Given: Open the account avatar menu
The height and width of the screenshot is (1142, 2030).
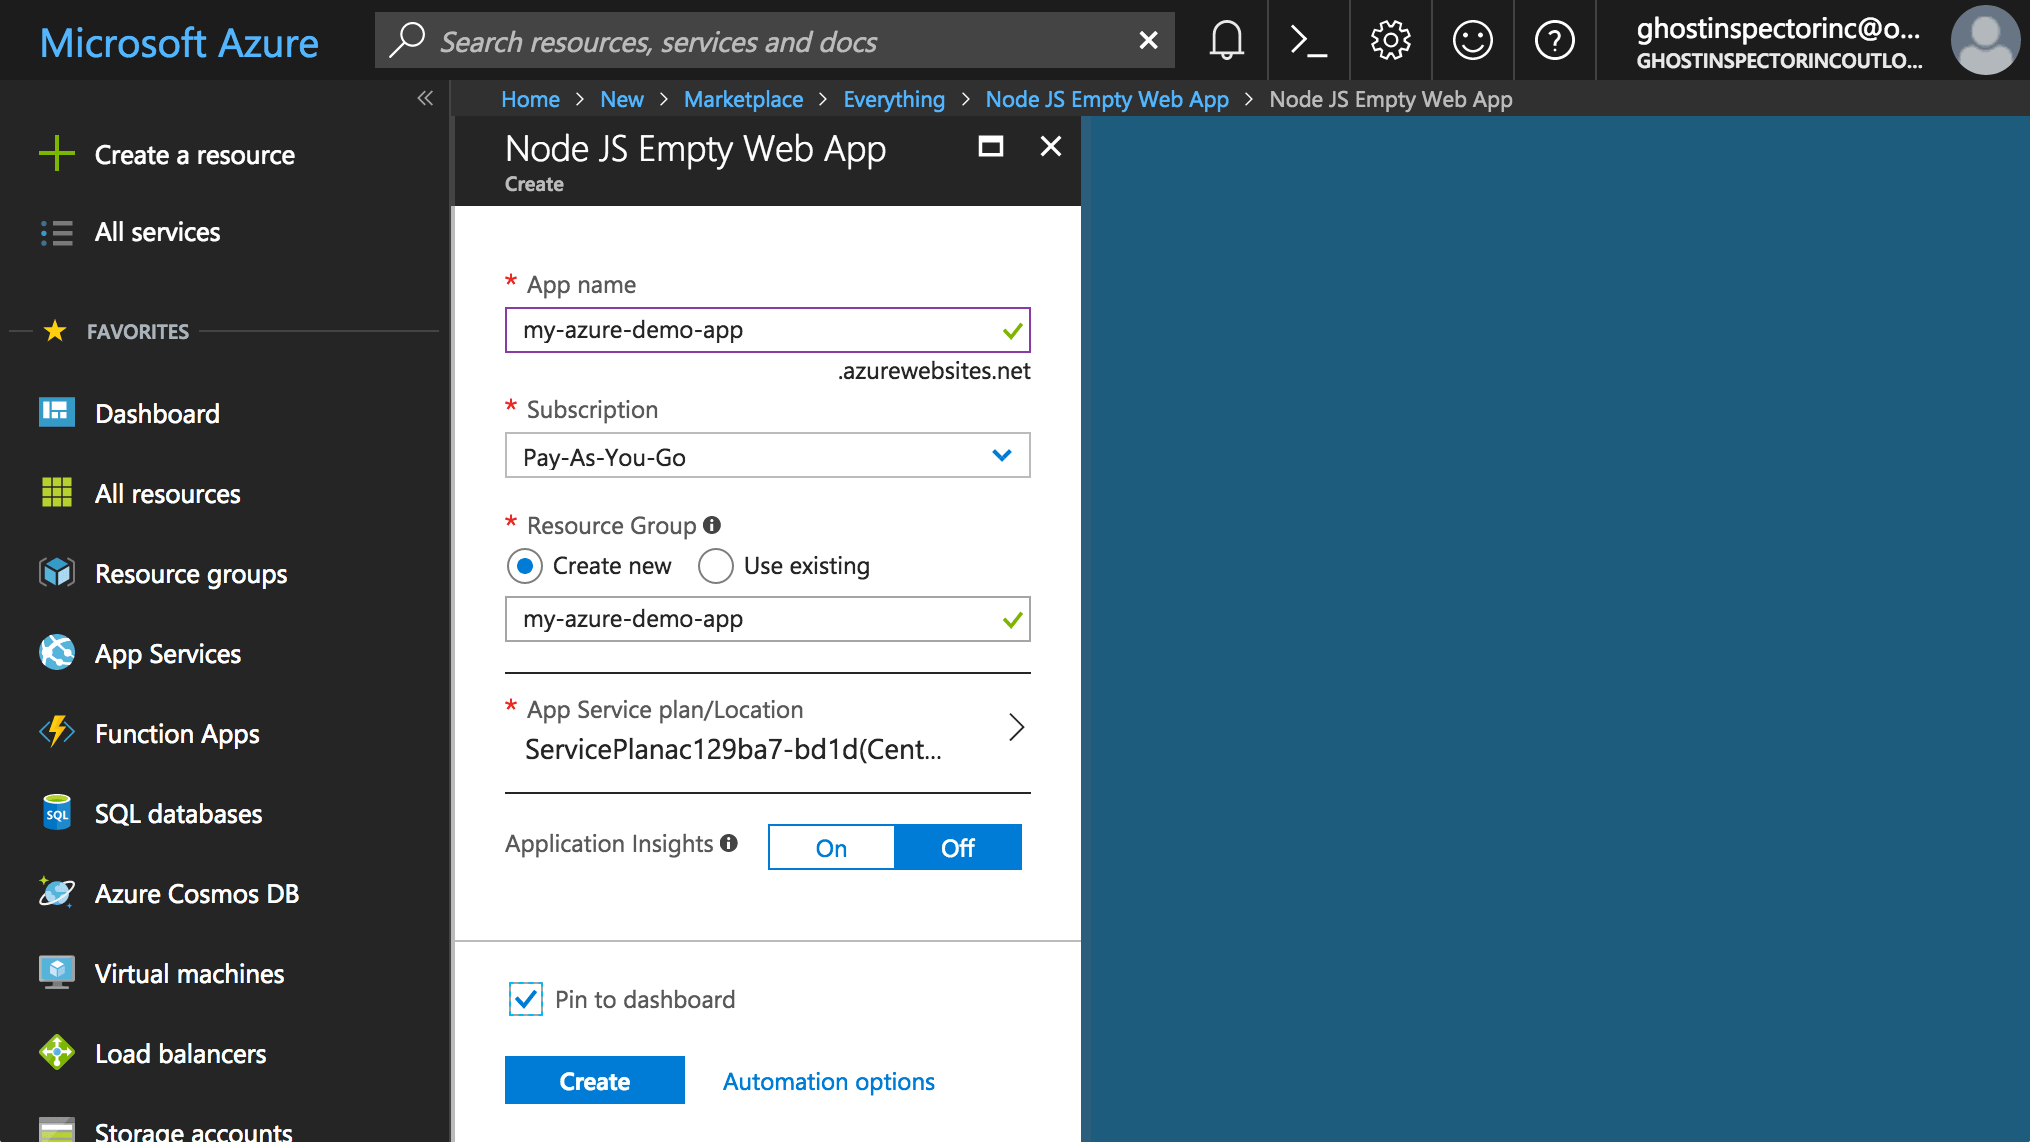Looking at the screenshot, I should tap(1985, 40).
